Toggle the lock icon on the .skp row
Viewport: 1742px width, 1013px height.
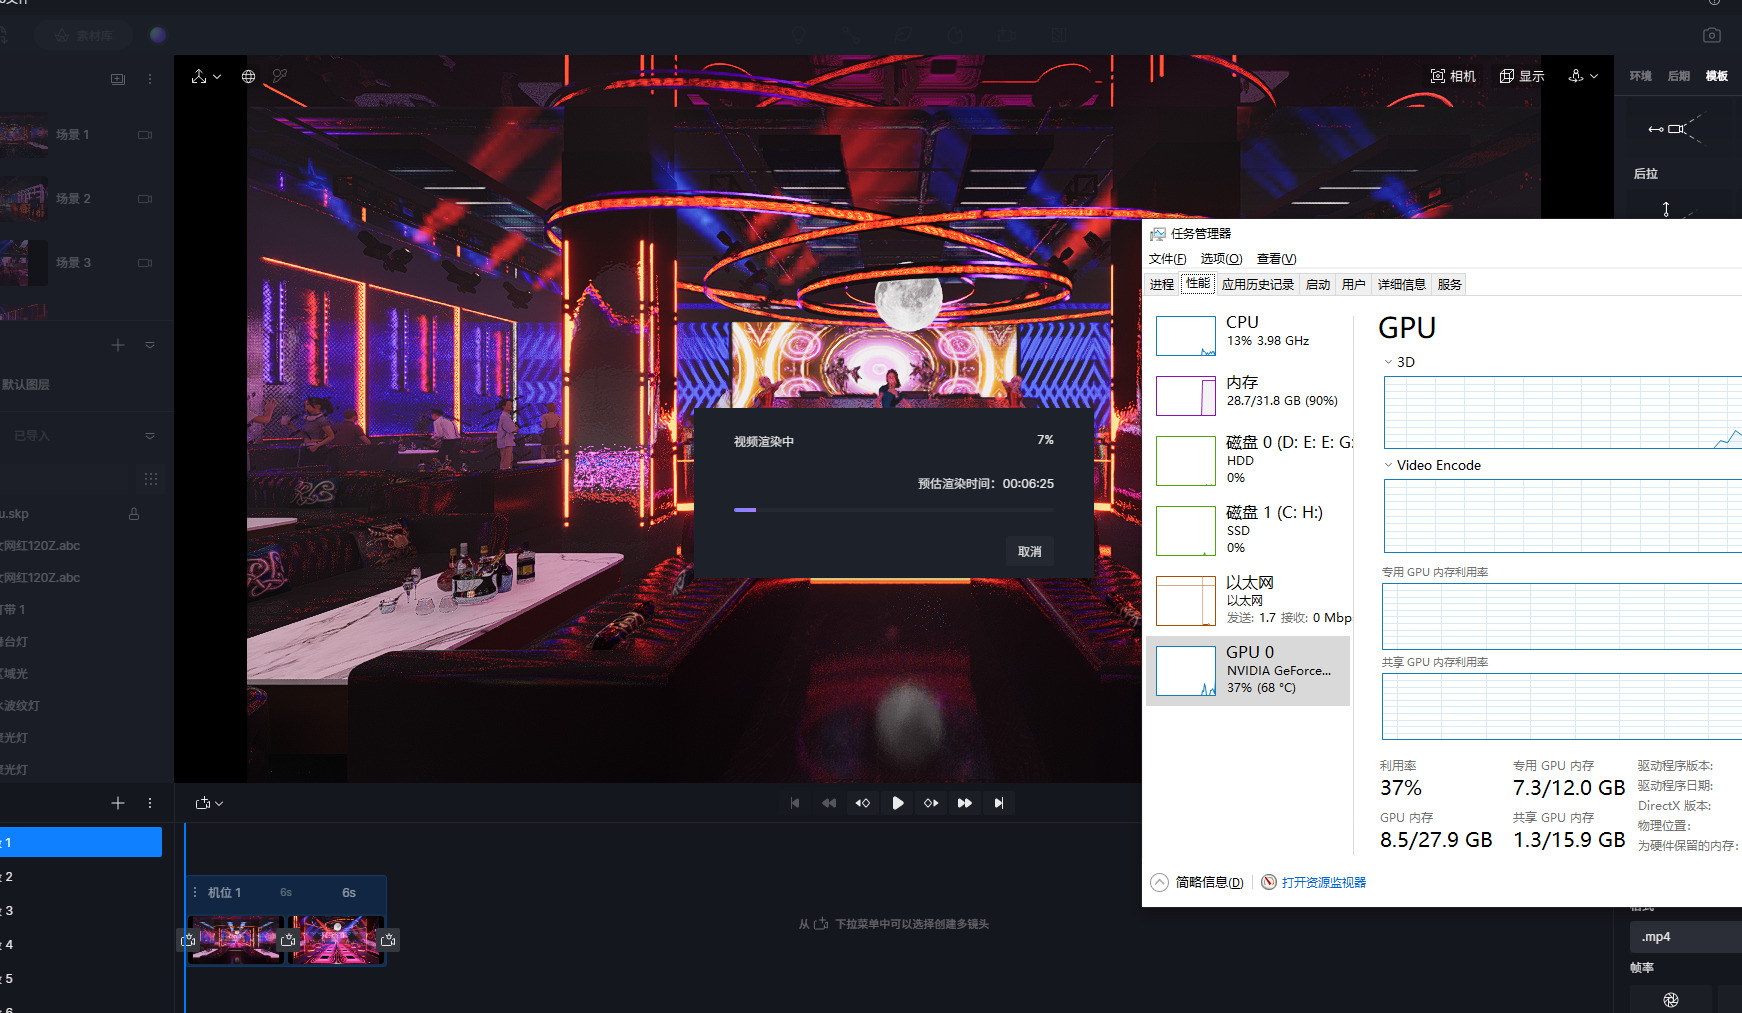[x=134, y=514]
